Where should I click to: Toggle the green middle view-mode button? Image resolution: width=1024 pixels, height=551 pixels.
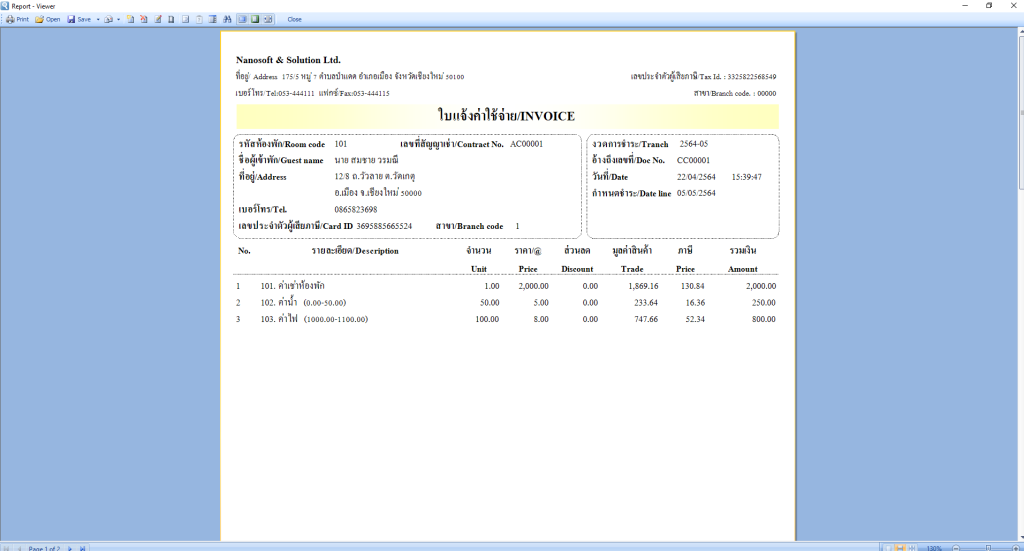255,20
